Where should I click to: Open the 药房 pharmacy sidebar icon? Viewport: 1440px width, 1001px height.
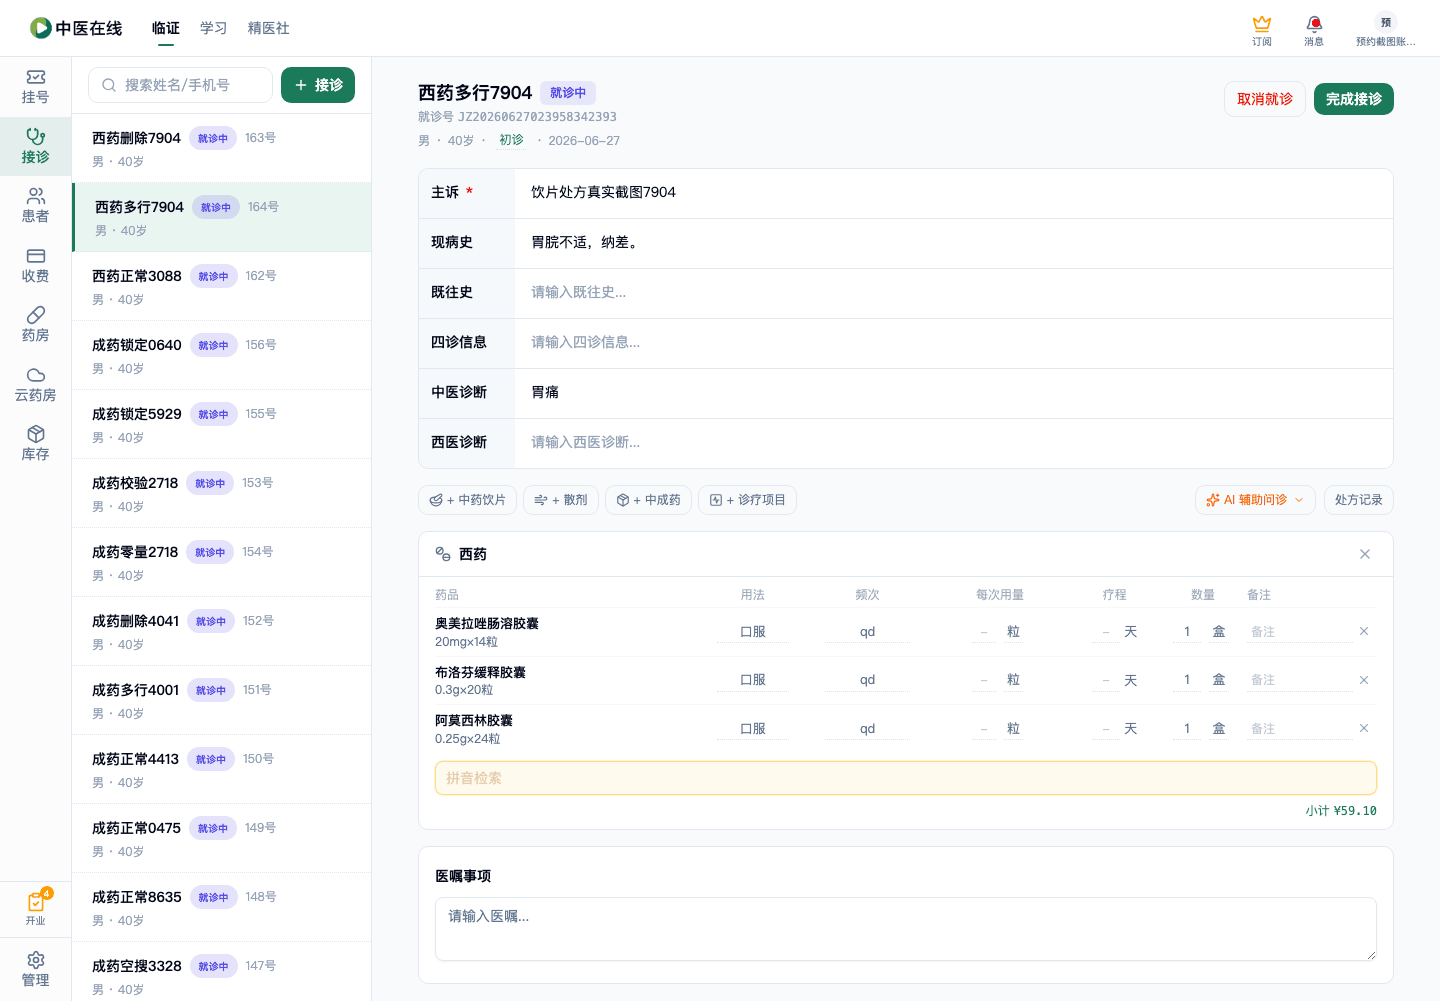tap(35, 325)
